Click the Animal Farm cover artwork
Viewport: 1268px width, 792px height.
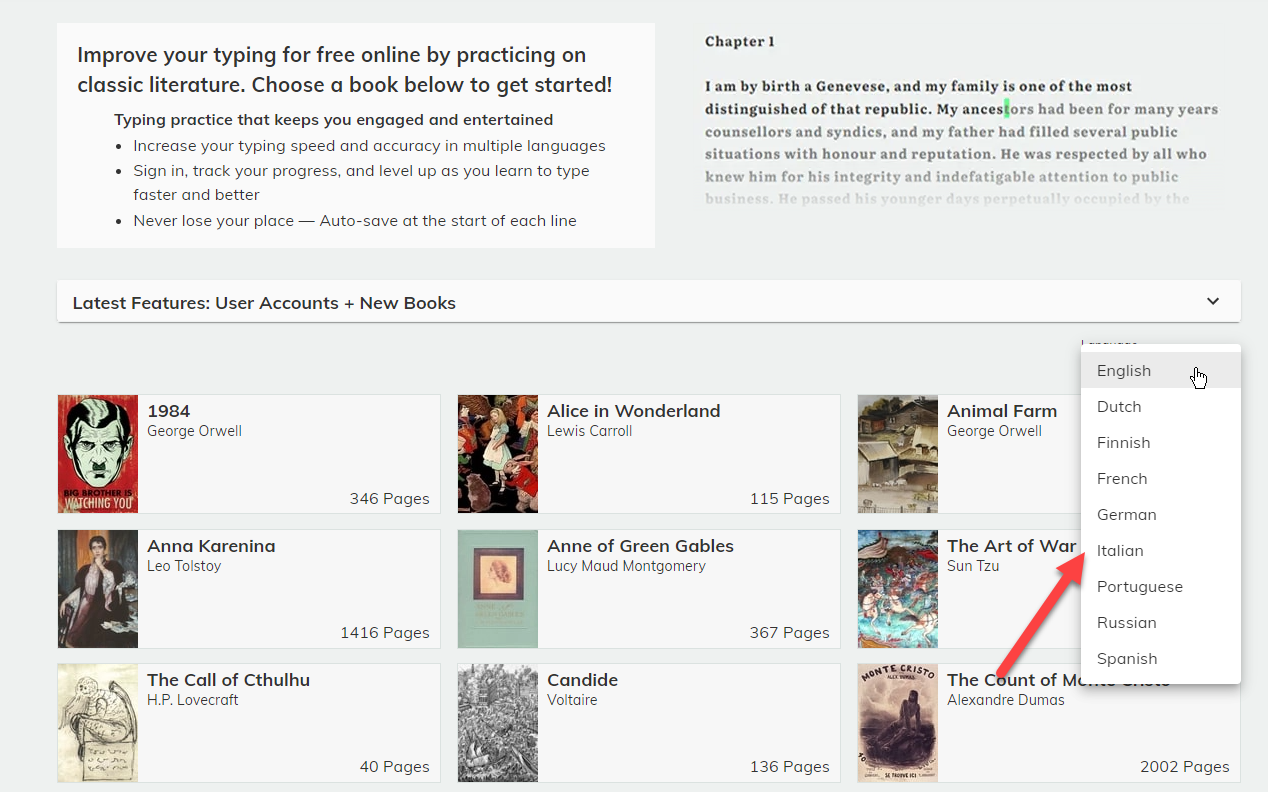click(x=898, y=454)
